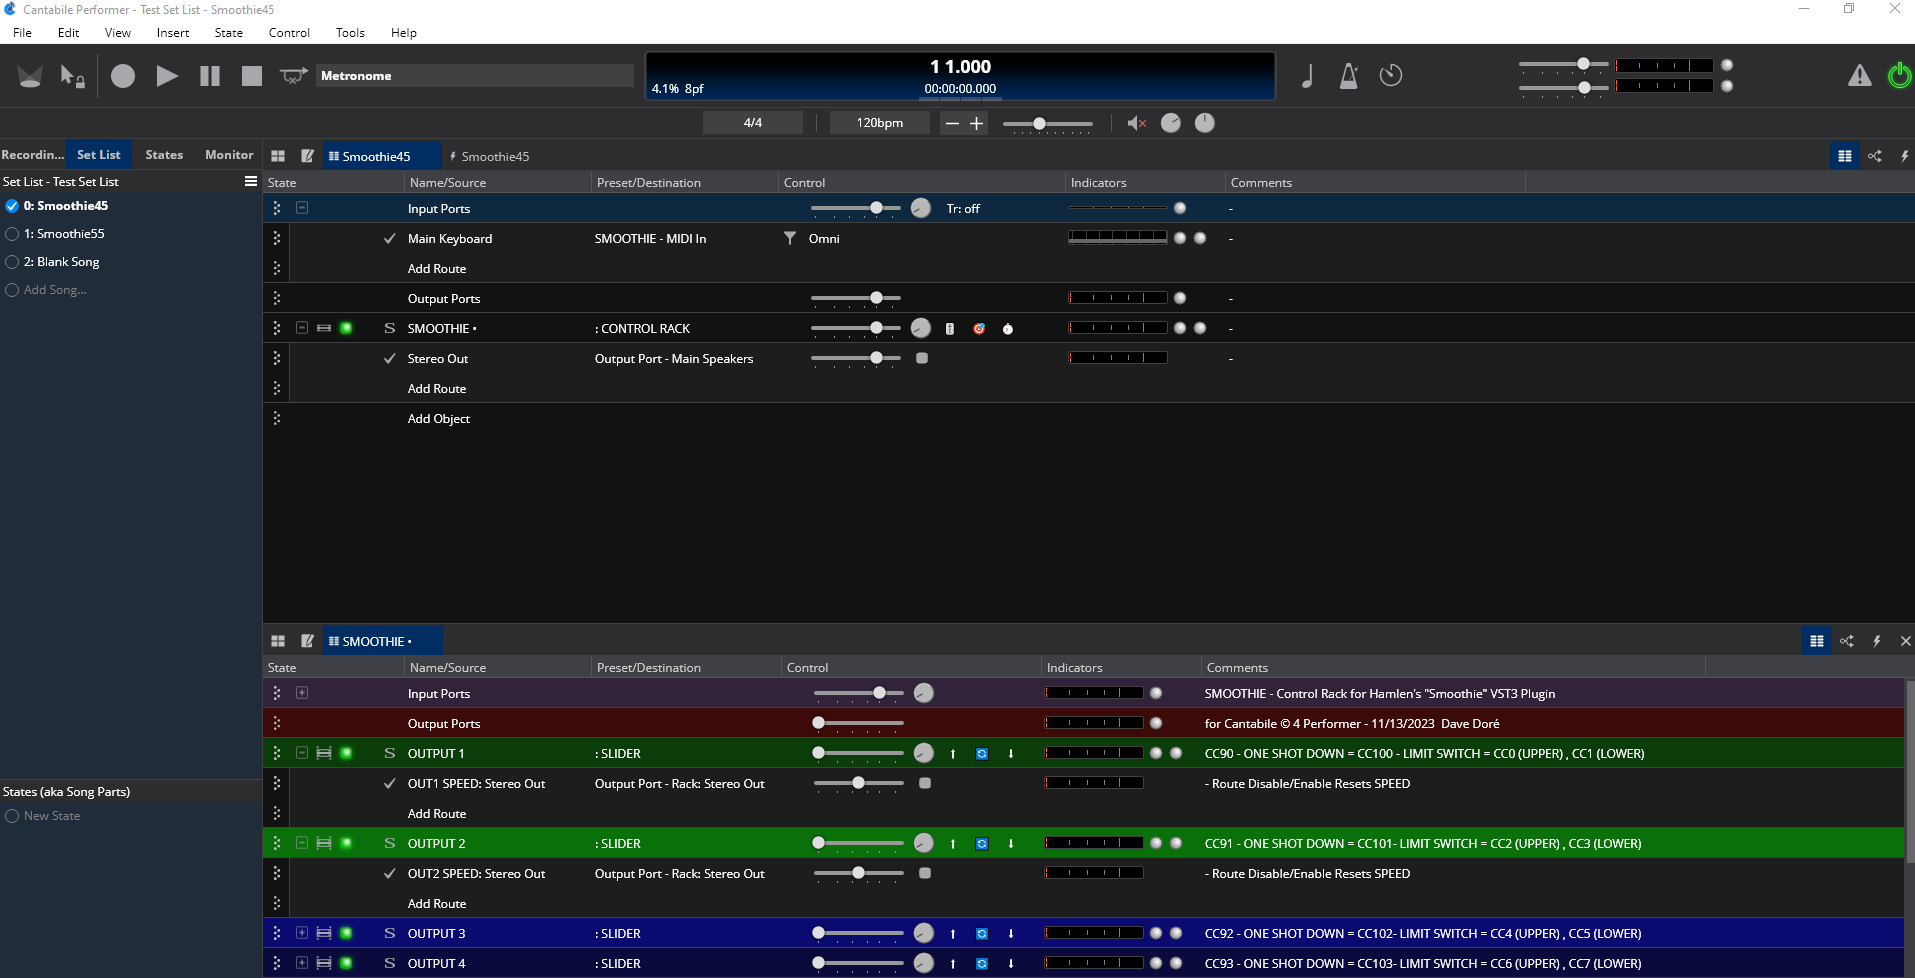Screen dimensions: 1915x978
Task: Toggle the metronome icon
Action: (1349, 76)
